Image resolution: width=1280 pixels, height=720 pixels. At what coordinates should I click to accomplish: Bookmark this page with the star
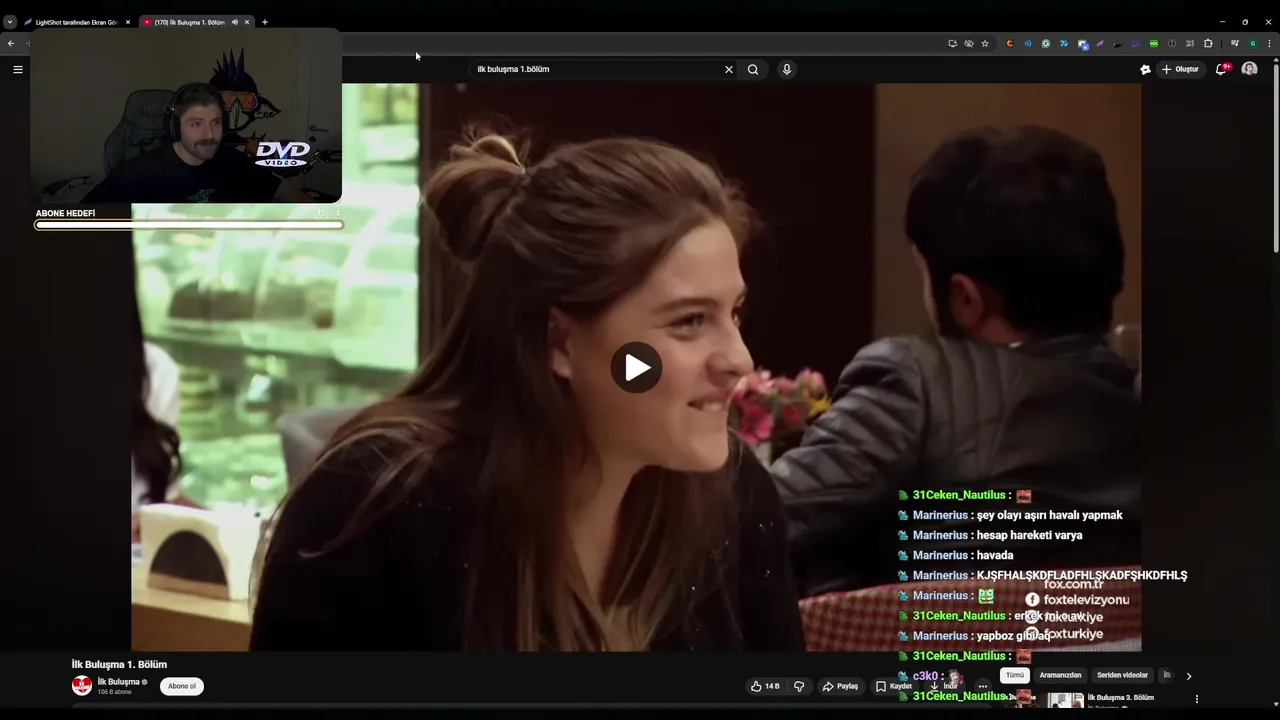coord(985,43)
